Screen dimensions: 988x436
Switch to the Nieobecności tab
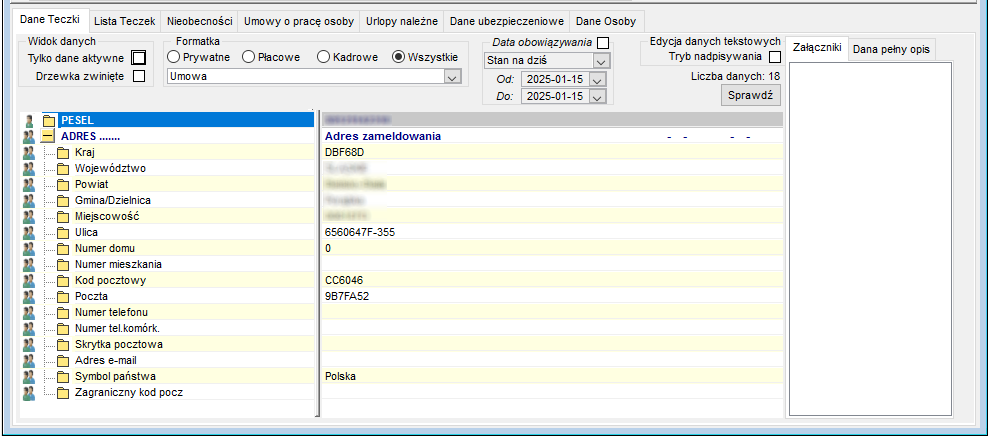click(x=200, y=21)
